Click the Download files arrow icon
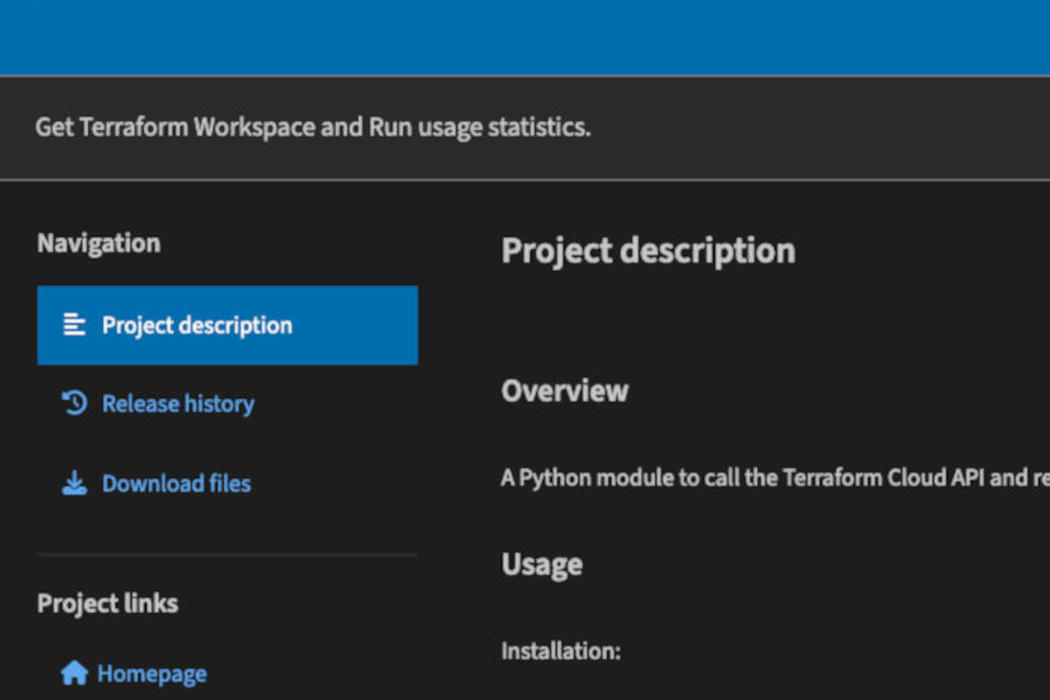This screenshot has width=1050, height=700. tap(74, 483)
